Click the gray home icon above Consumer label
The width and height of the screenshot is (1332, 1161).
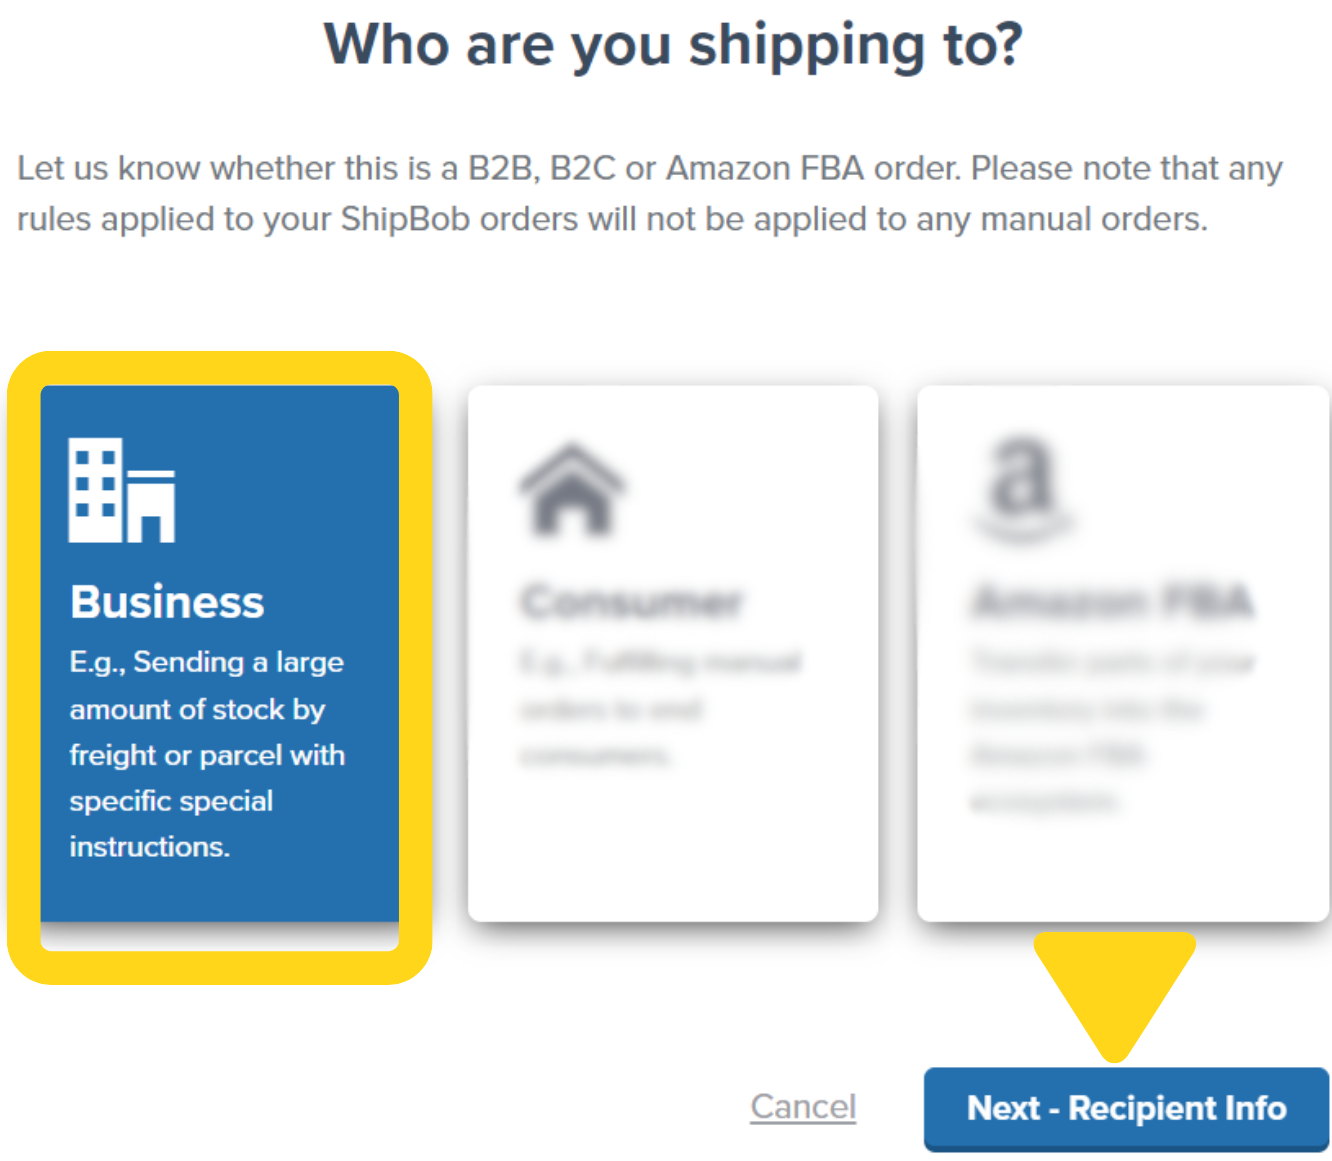click(x=571, y=487)
